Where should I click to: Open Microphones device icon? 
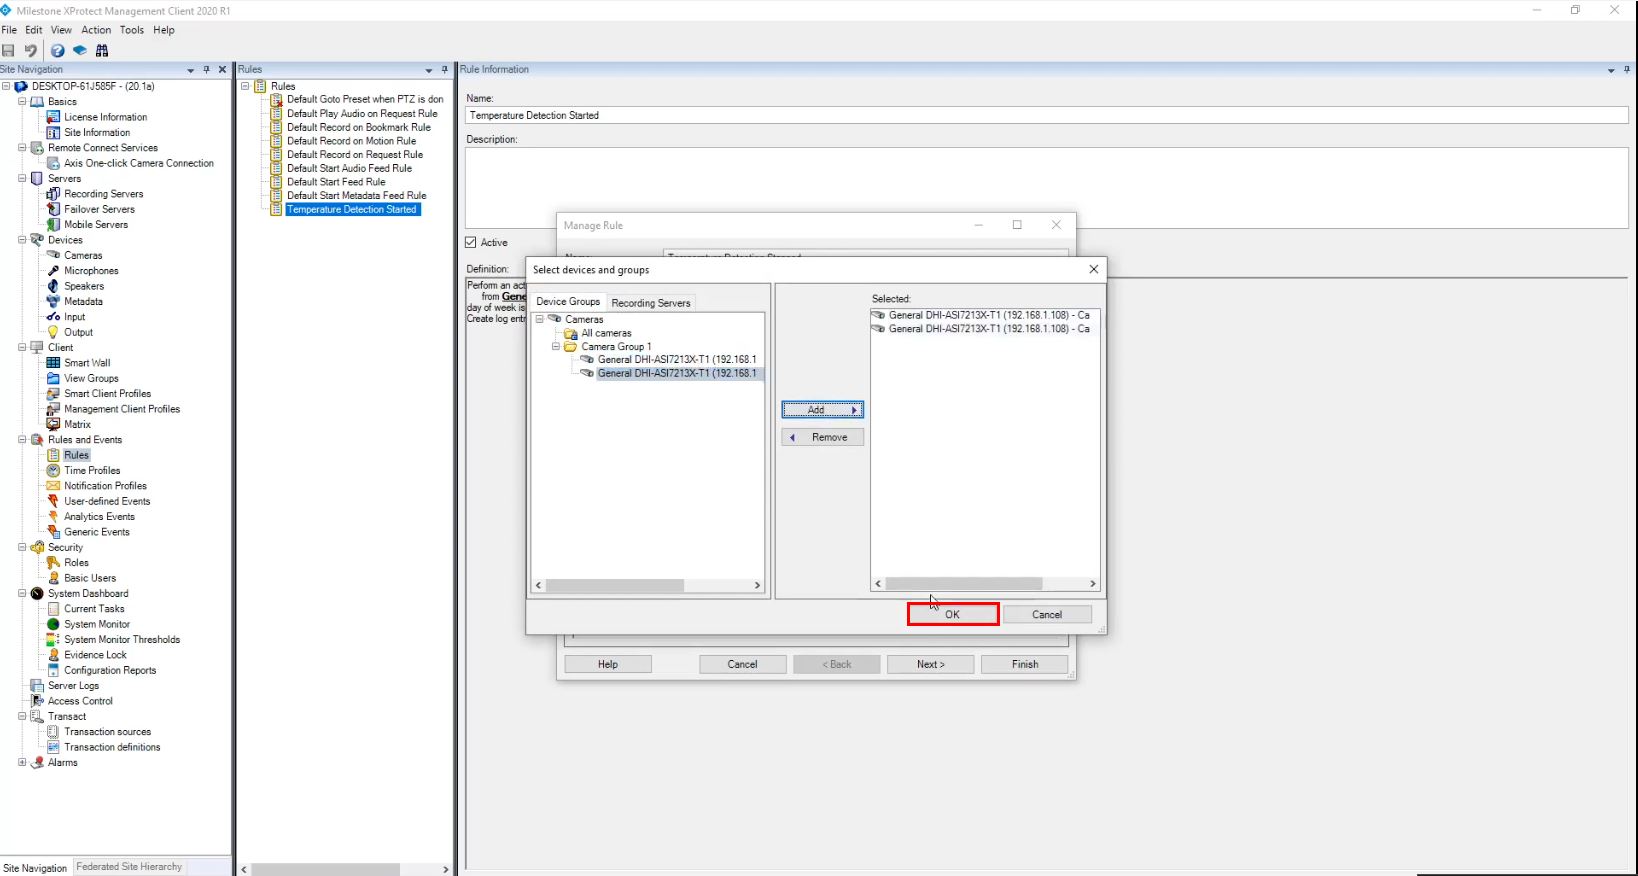pos(54,271)
